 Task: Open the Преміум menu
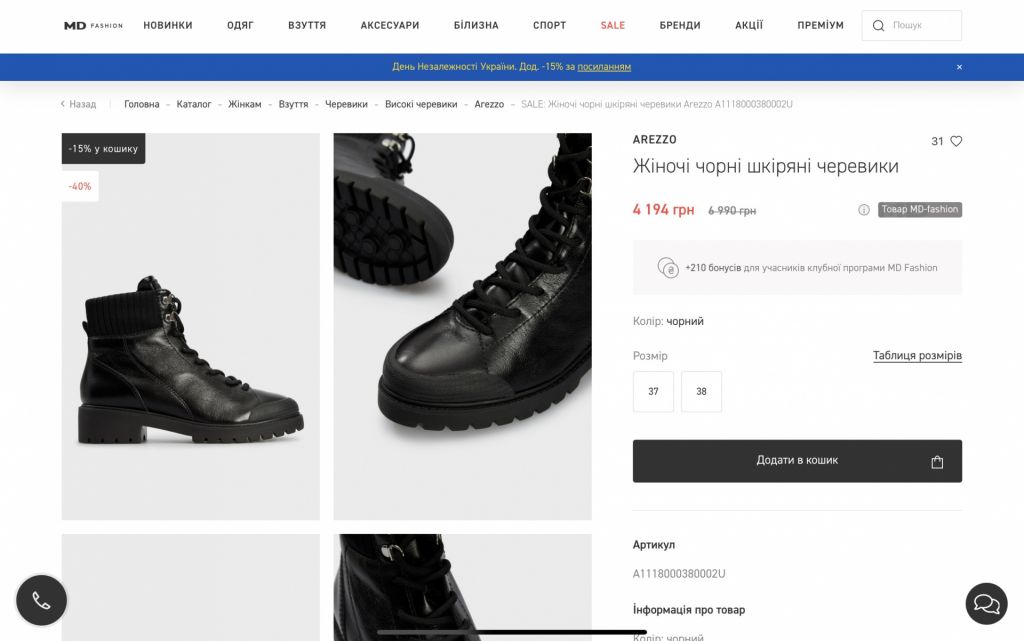point(820,25)
